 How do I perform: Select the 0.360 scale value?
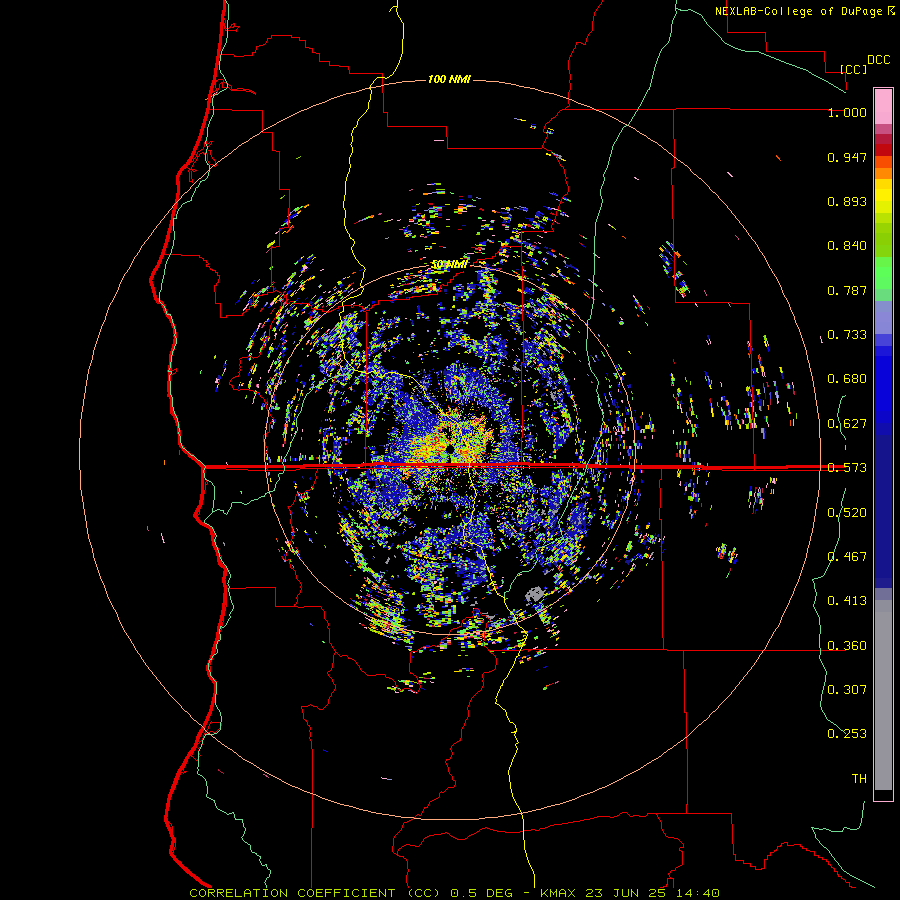pos(847,646)
